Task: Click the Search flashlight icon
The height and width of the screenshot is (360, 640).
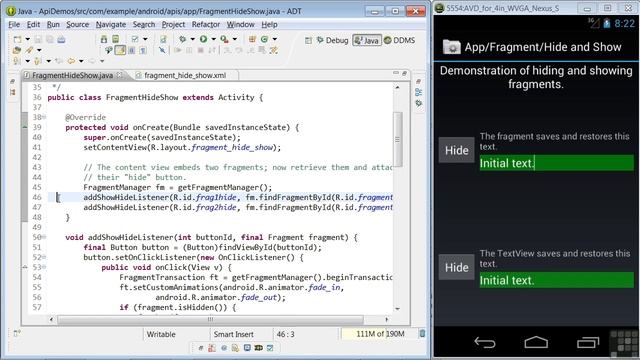Action: point(29,50)
